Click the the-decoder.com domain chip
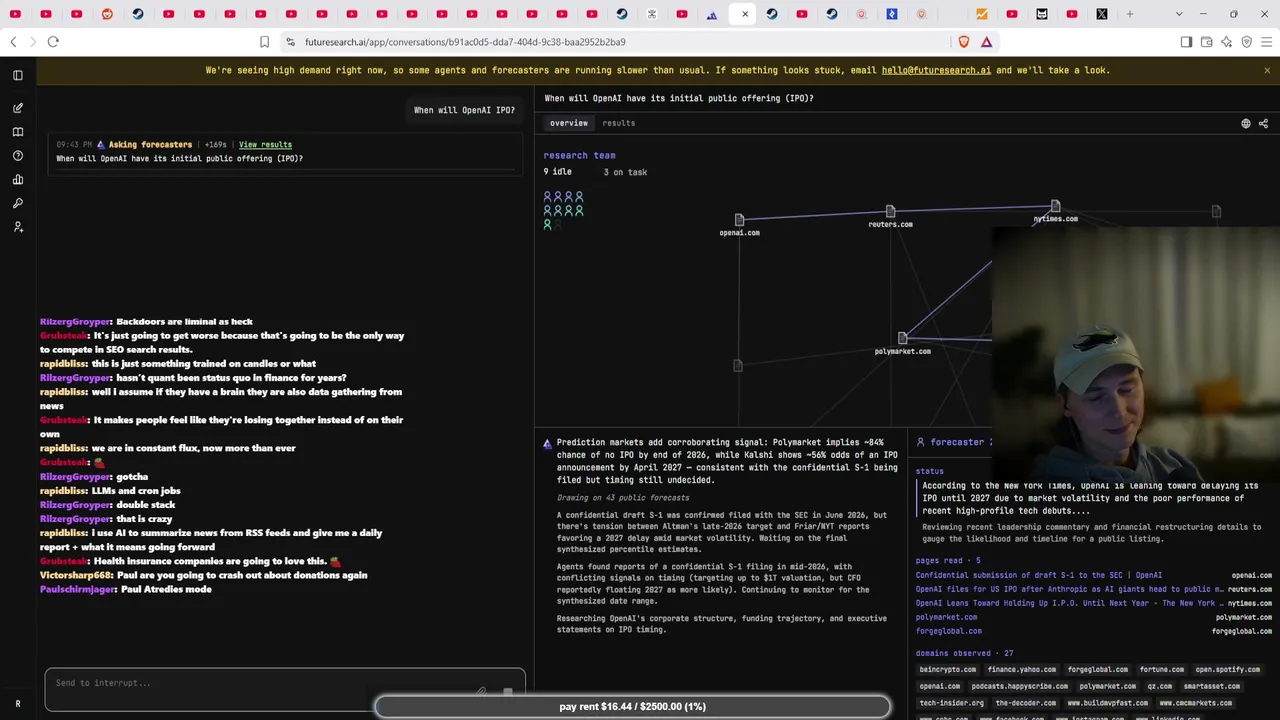The width and height of the screenshot is (1280, 720). 1025,703
